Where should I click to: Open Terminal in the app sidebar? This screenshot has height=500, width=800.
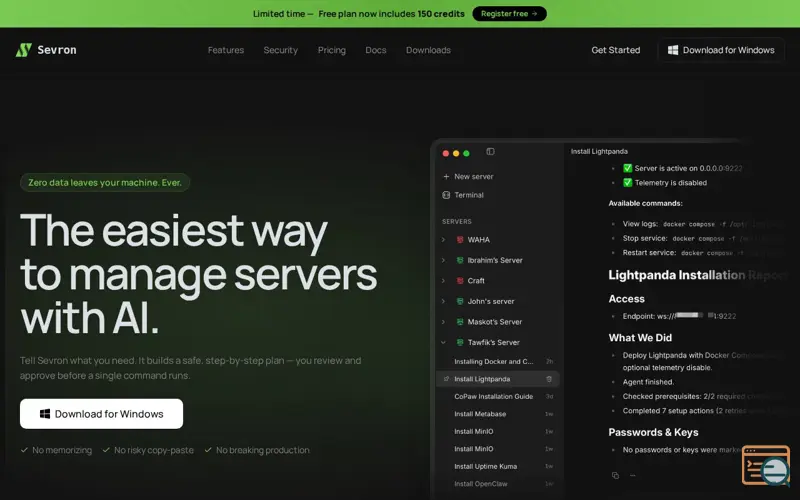(x=463, y=195)
